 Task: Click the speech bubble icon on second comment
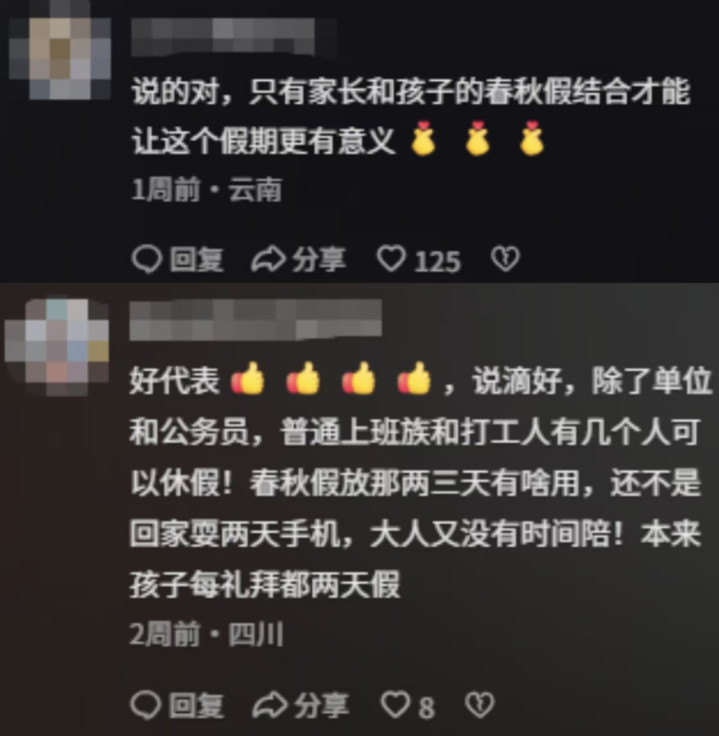(x=146, y=705)
